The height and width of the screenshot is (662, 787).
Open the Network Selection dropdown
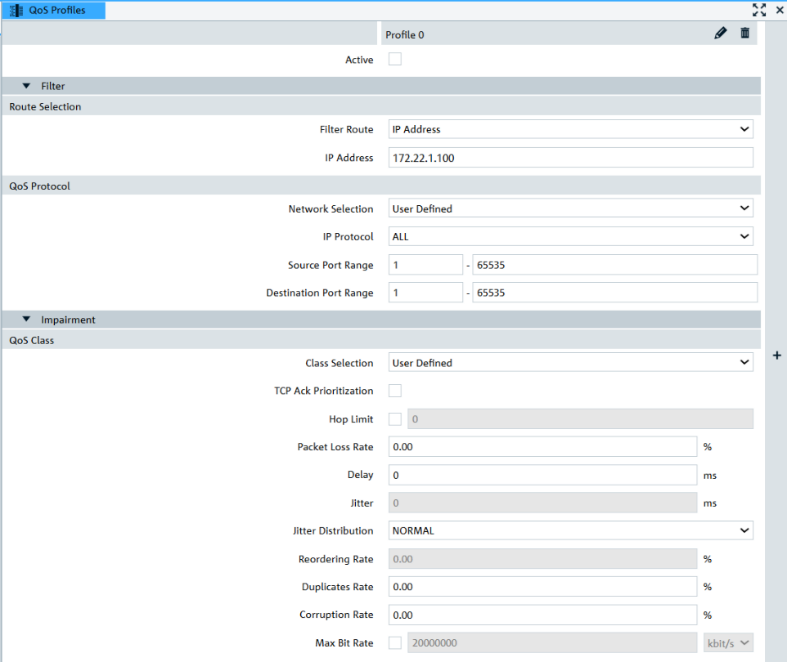pos(571,208)
